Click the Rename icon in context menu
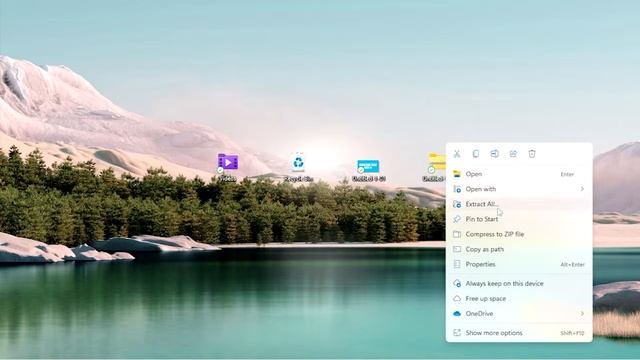 pyautogui.click(x=494, y=154)
